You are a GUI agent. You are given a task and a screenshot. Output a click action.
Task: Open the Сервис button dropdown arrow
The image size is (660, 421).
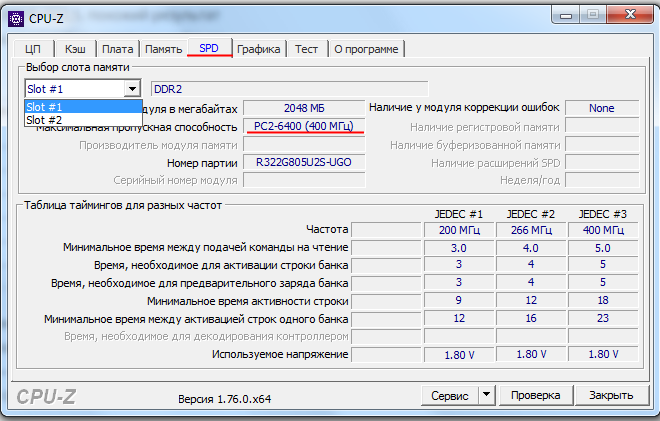point(486,395)
